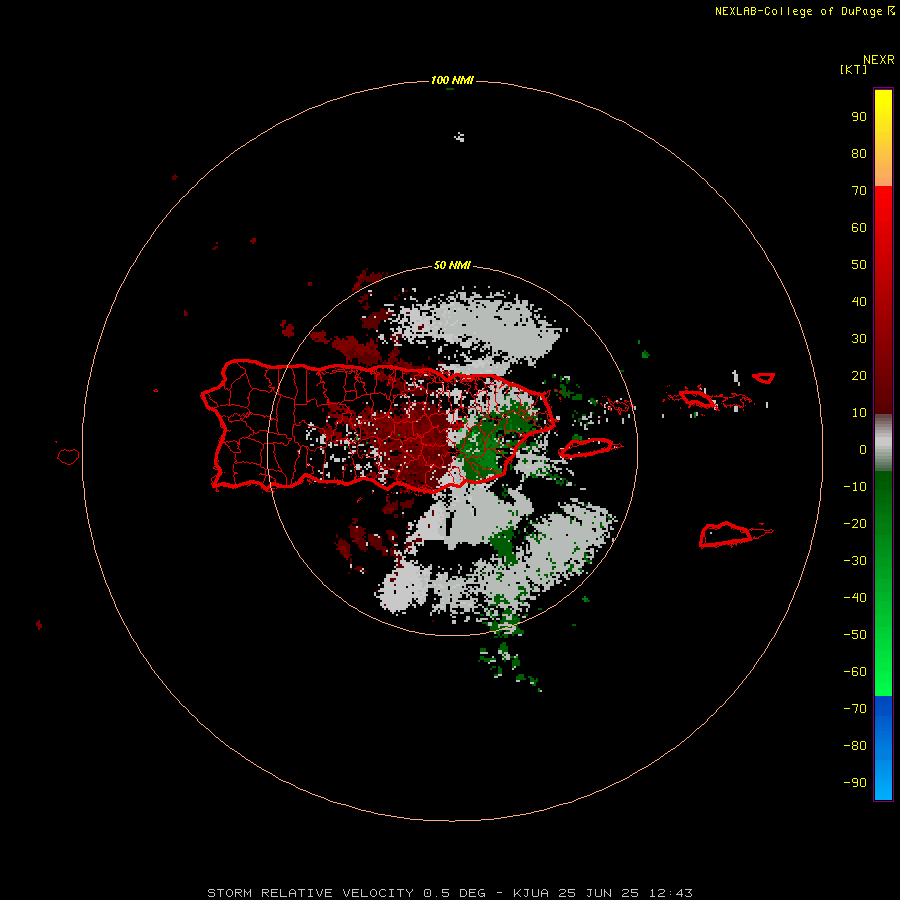Click the 0 knot scale label
This screenshot has height=900, width=900.
(863, 449)
